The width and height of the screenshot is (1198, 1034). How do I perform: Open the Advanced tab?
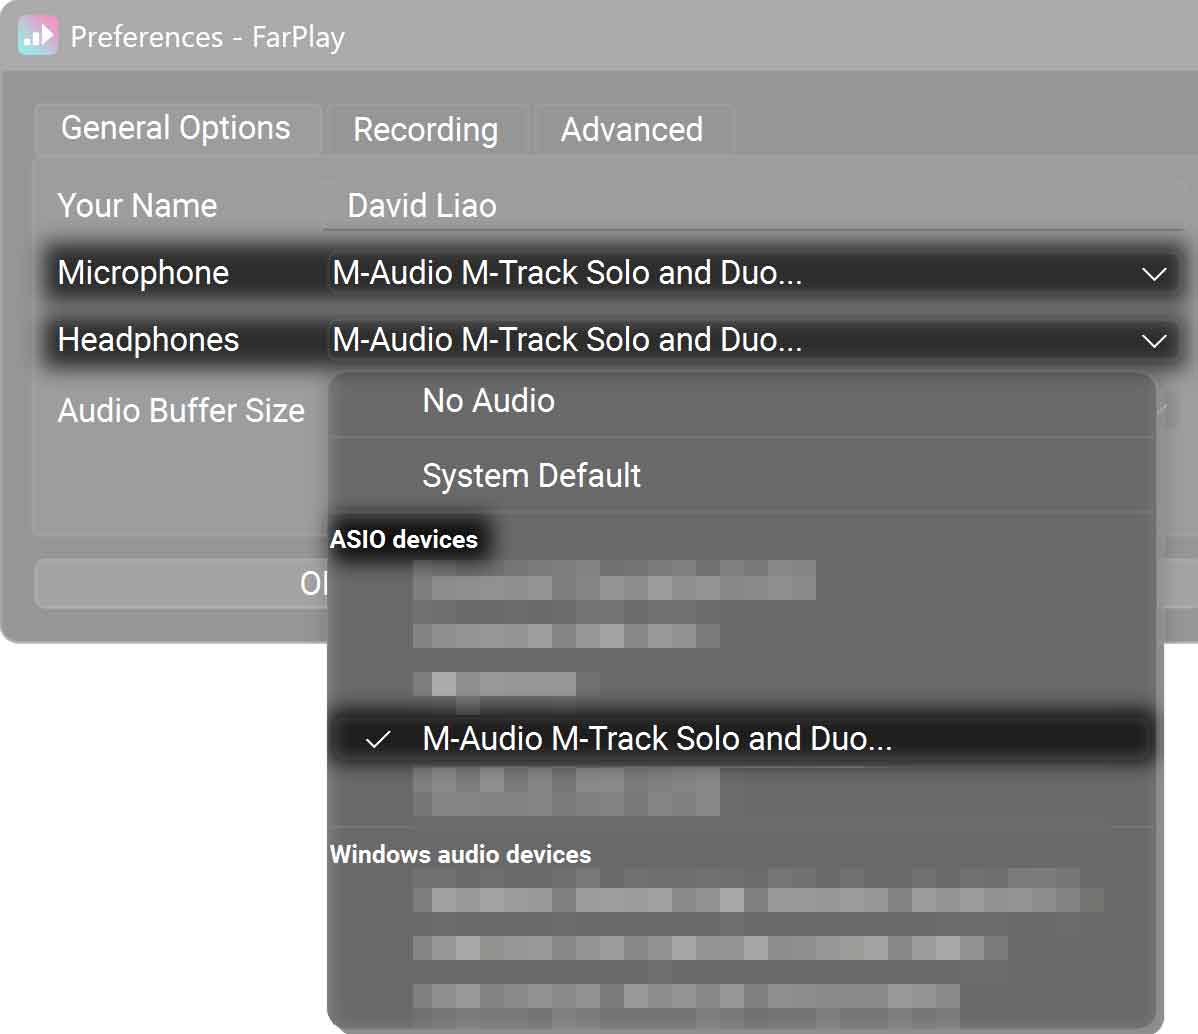coord(631,130)
